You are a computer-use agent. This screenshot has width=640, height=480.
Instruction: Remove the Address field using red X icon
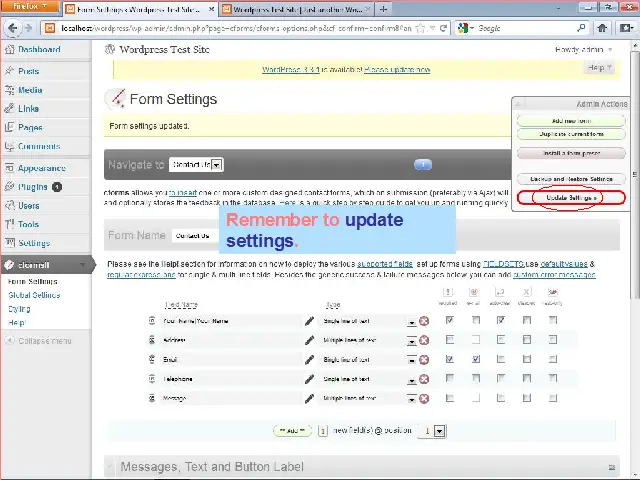click(x=424, y=340)
